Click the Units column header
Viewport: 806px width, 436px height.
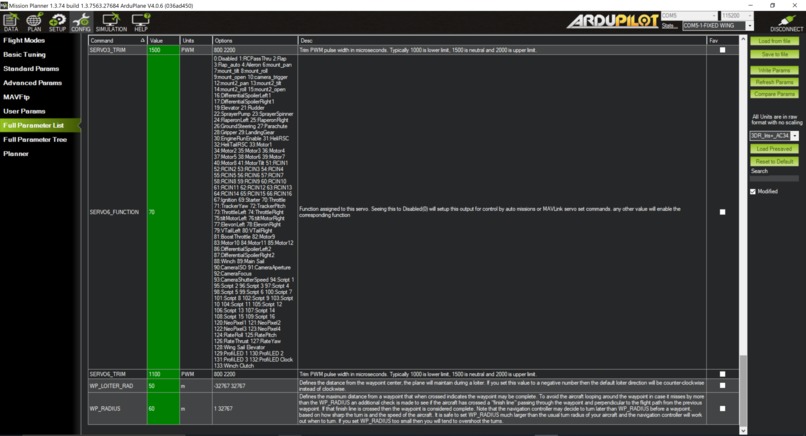tap(196, 40)
